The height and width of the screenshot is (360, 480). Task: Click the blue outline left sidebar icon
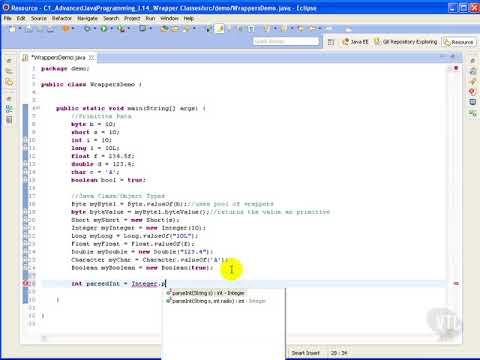pyautogui.click(x=9, y=109)
